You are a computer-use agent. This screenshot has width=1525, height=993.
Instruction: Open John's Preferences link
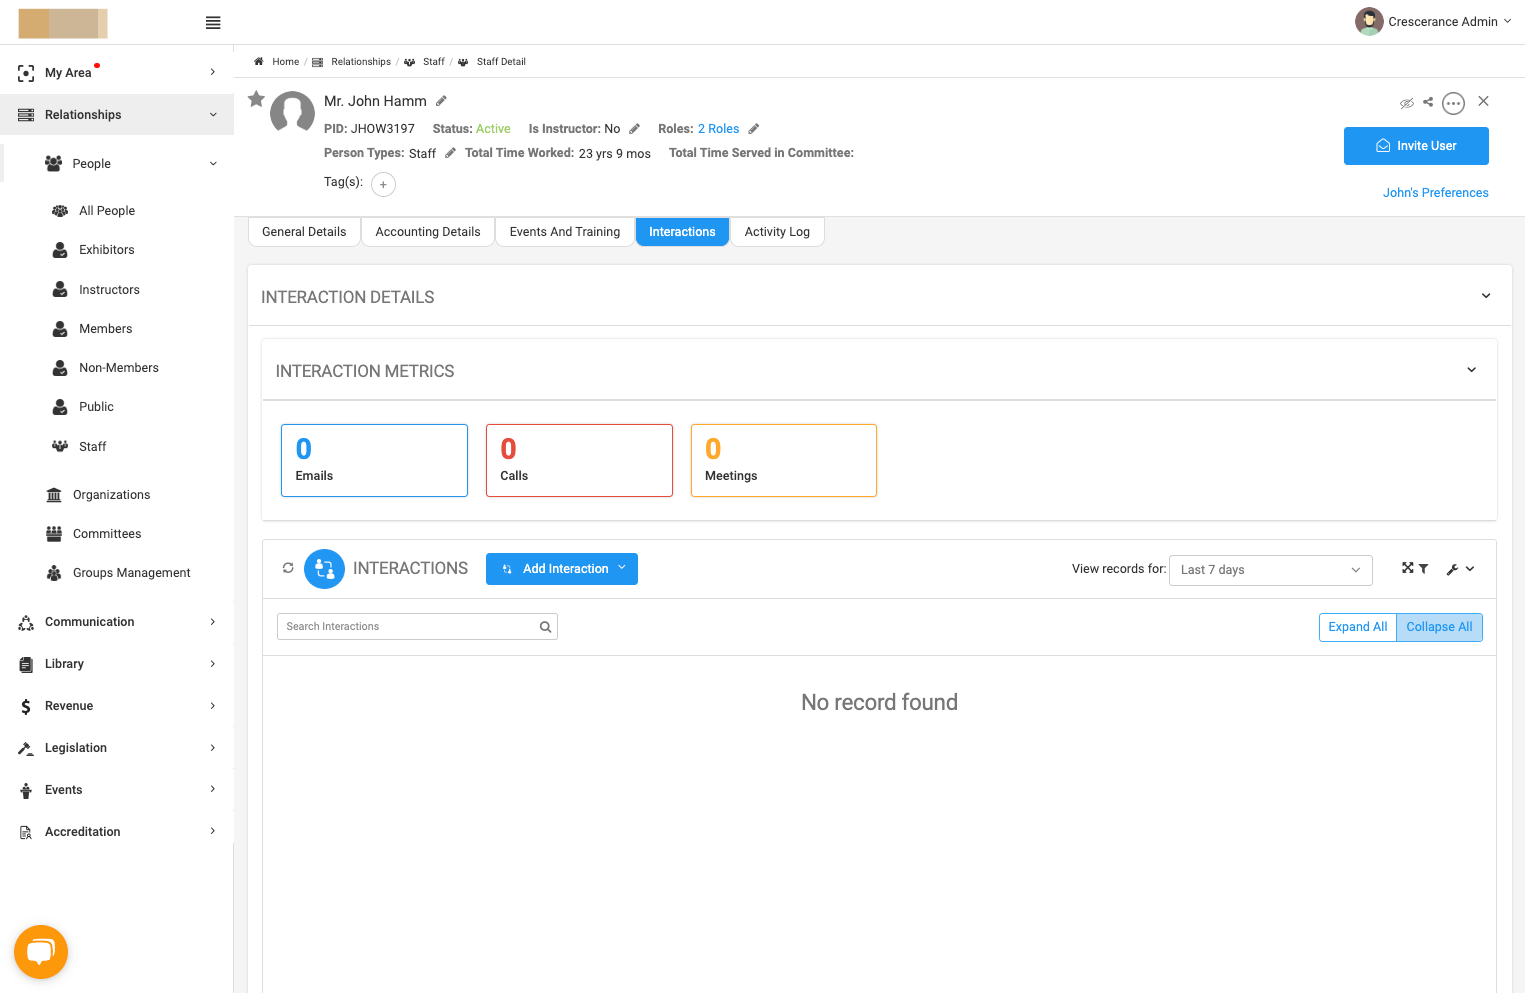[x=1436, y=193]
